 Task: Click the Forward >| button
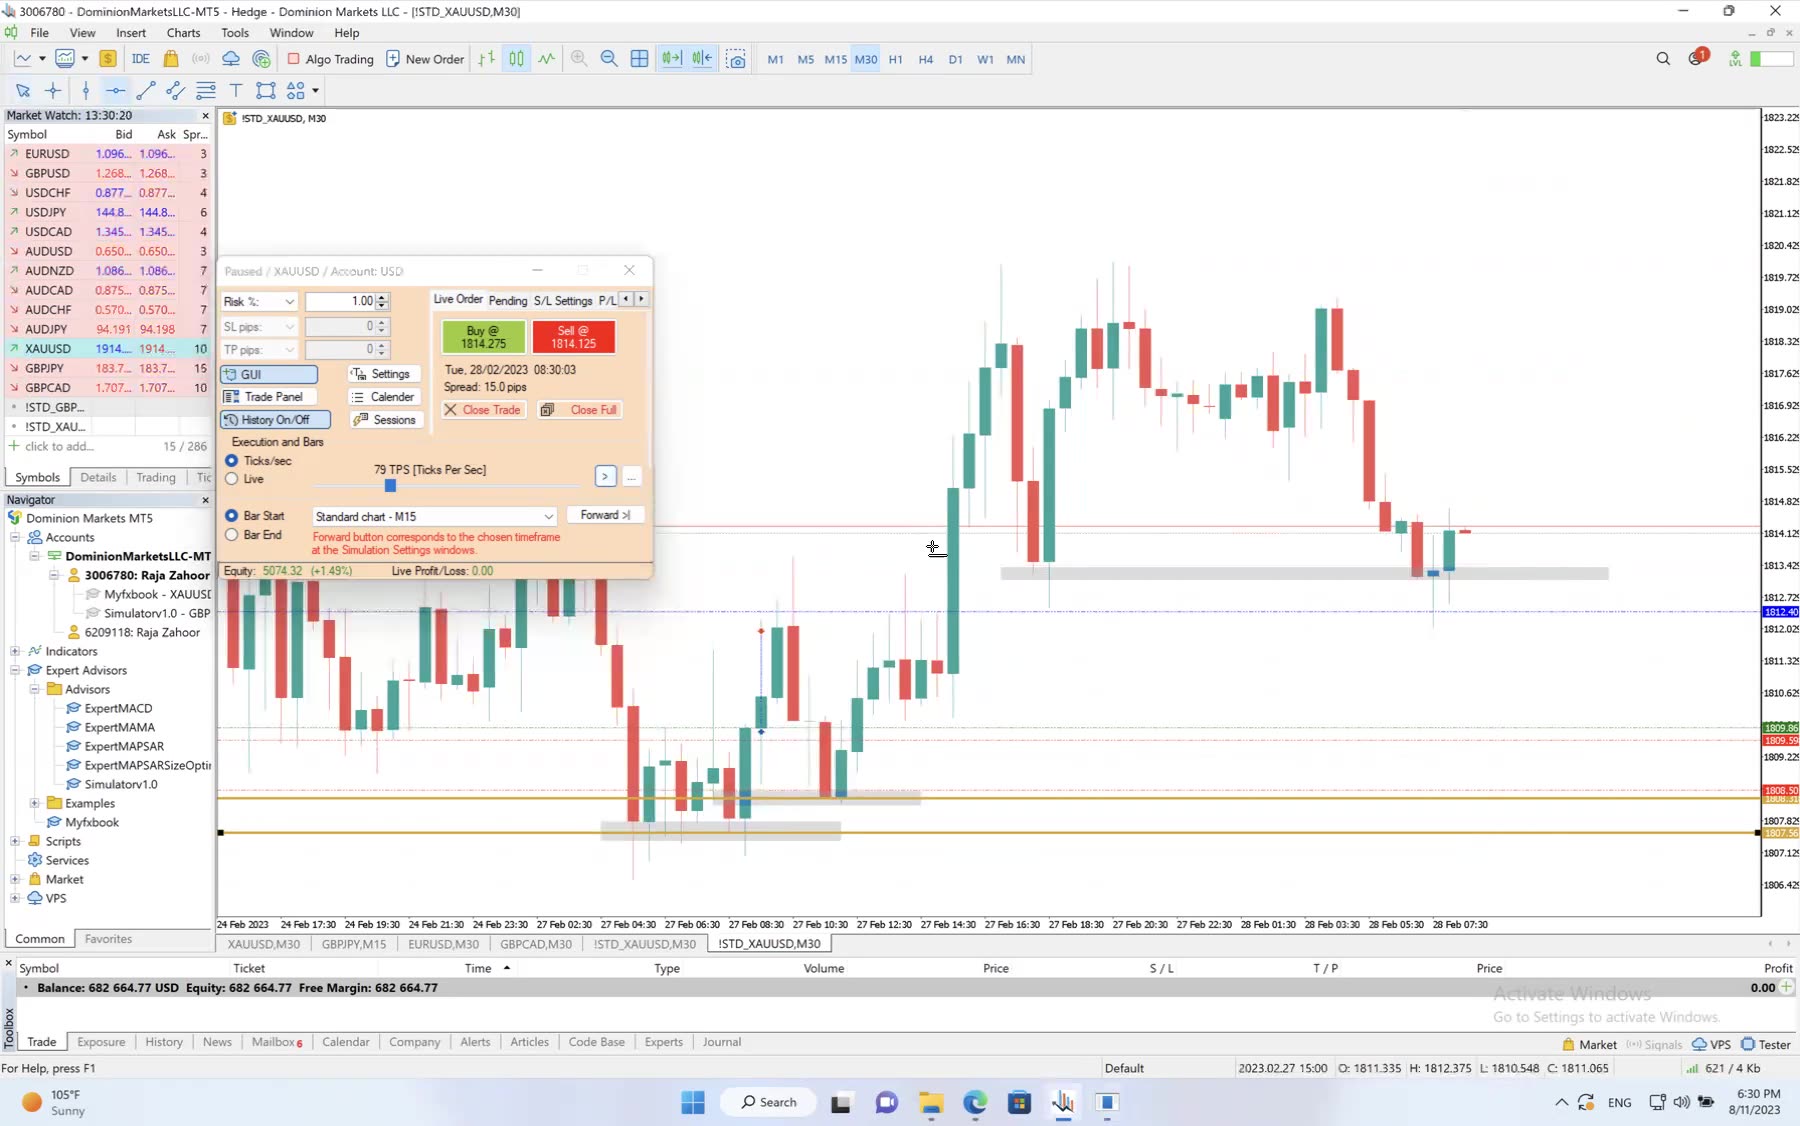pyautogui.click(x=605, y=515)
